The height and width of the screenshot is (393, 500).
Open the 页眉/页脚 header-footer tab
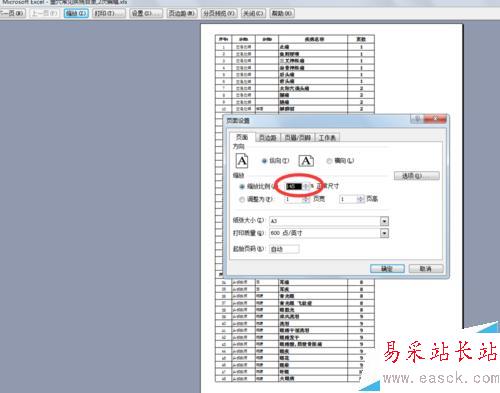point(297,138)
